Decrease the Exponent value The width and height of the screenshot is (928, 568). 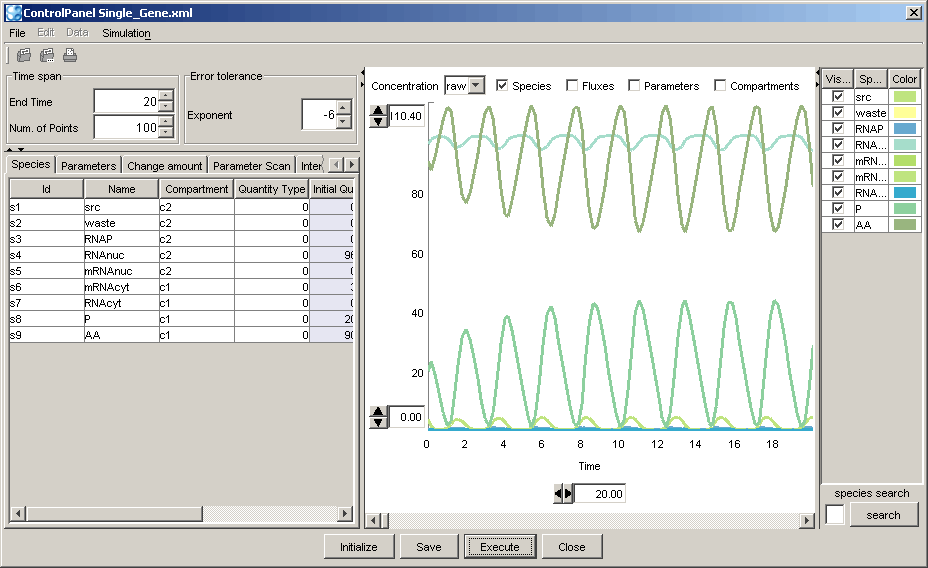344,122
